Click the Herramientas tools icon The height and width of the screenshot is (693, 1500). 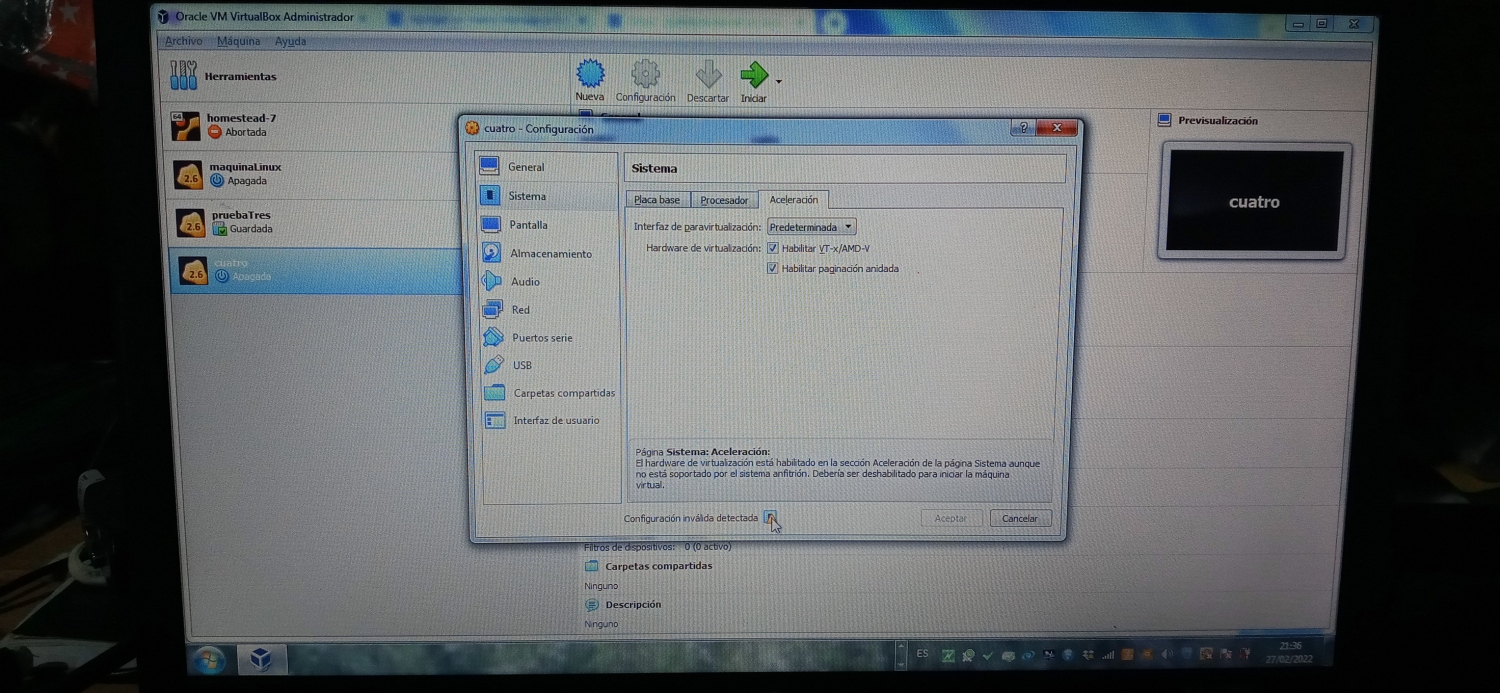click(183, 75)
